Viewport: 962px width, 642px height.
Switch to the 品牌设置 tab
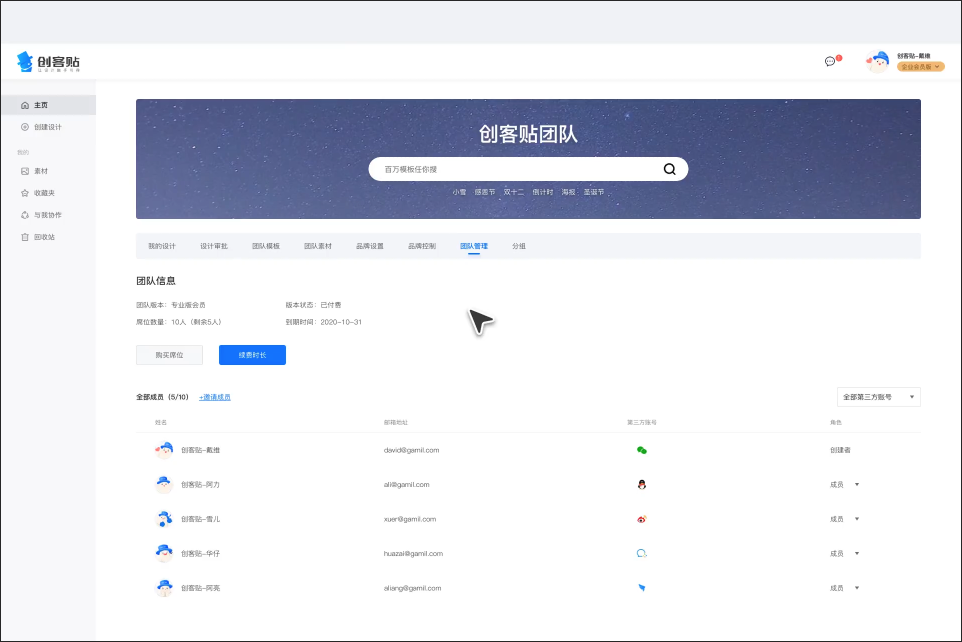370,245
